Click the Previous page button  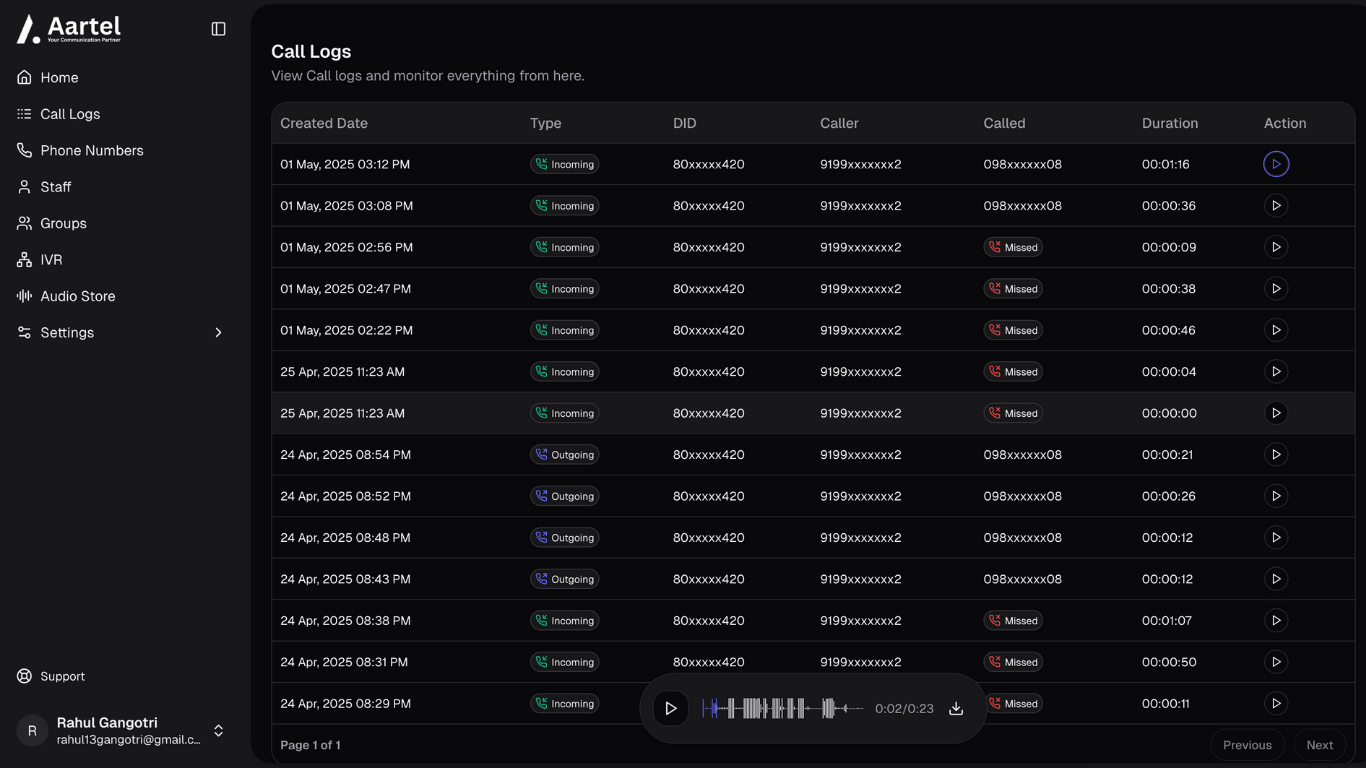click(x=1247, y=745)
